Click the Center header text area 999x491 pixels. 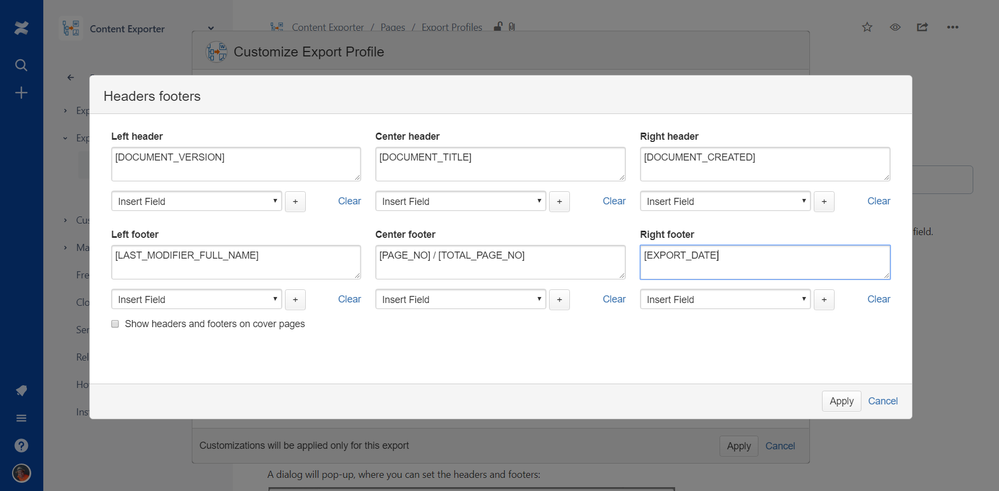[x=500, y=164]
